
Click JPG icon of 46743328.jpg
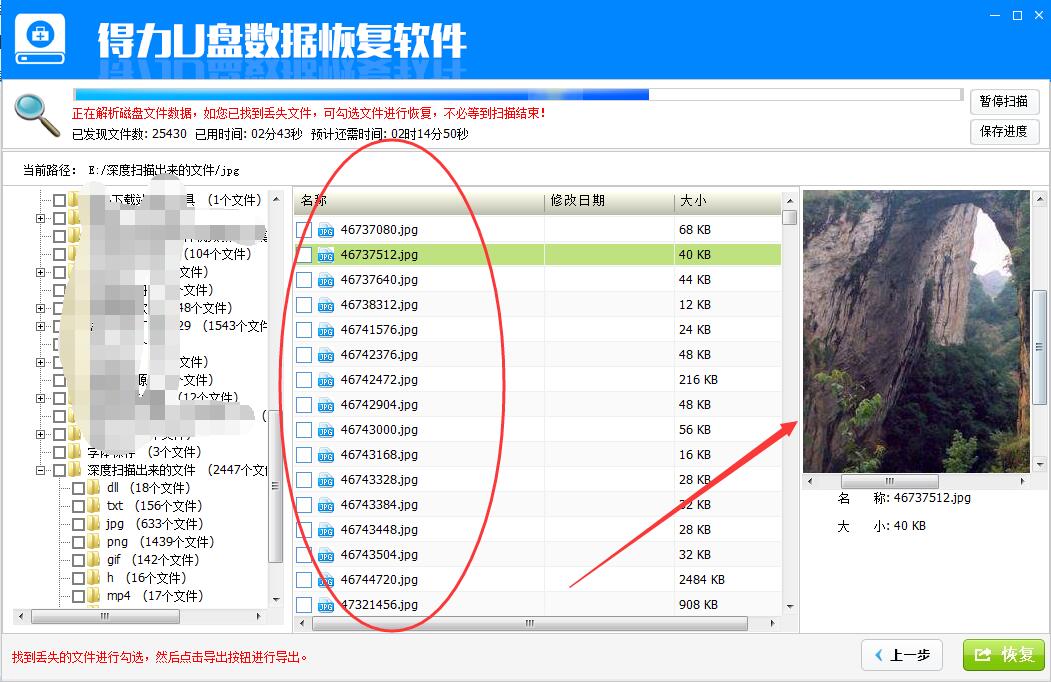tap(326, 480)
